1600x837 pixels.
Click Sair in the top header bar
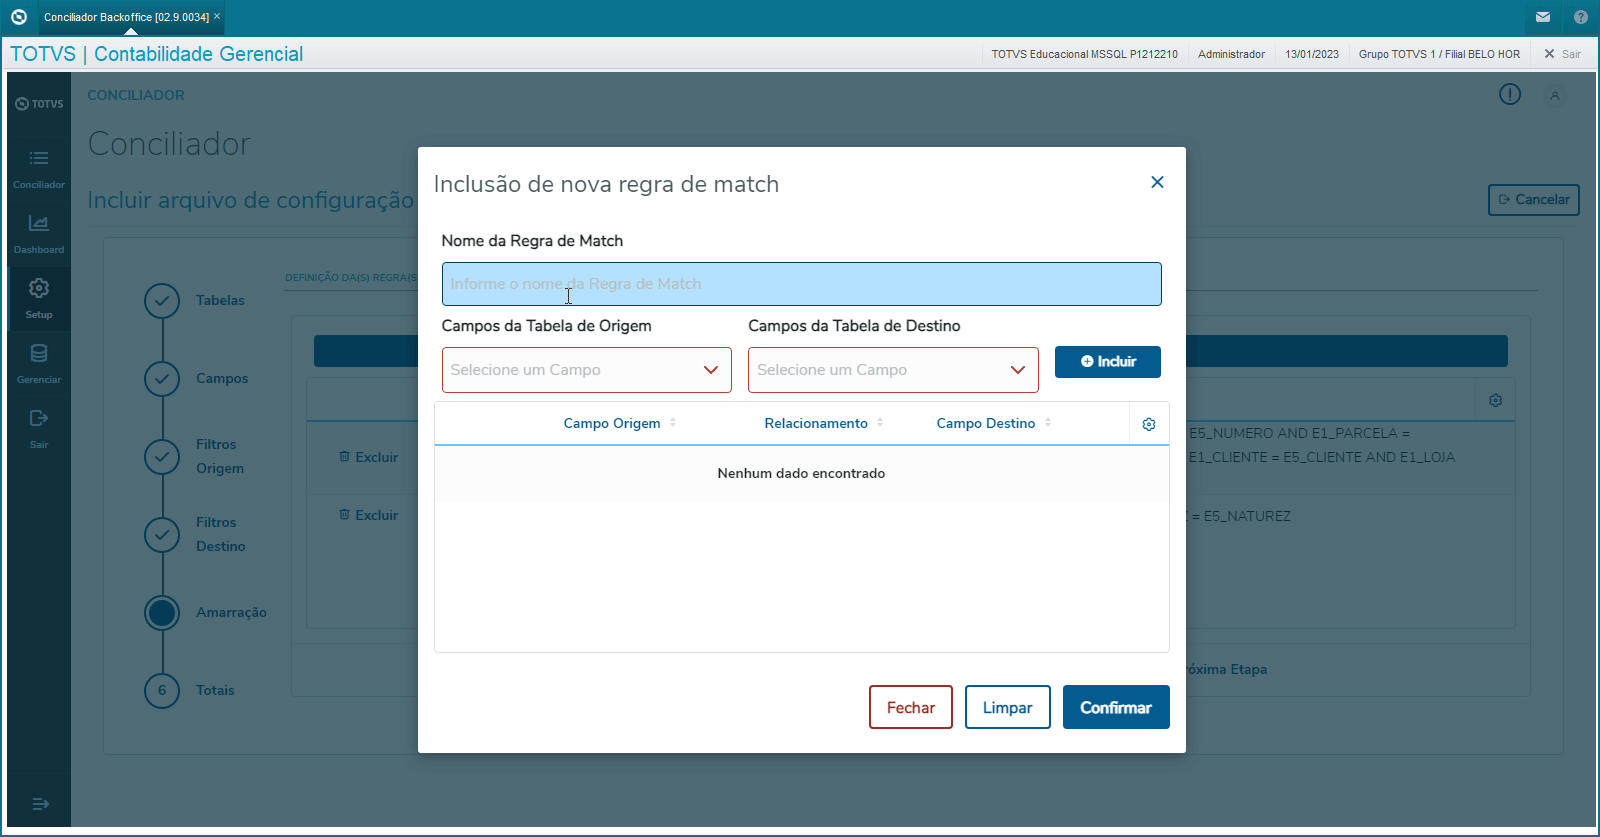coord(1563,54)
